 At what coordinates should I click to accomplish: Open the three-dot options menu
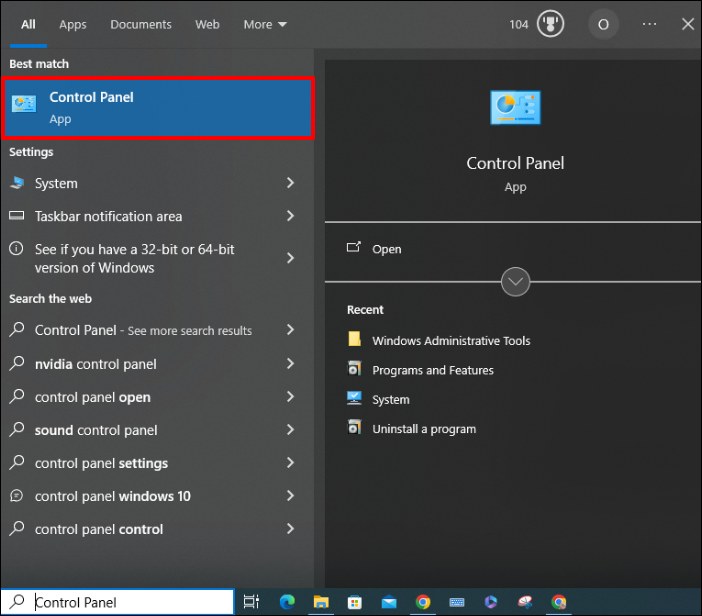[650, 24]
